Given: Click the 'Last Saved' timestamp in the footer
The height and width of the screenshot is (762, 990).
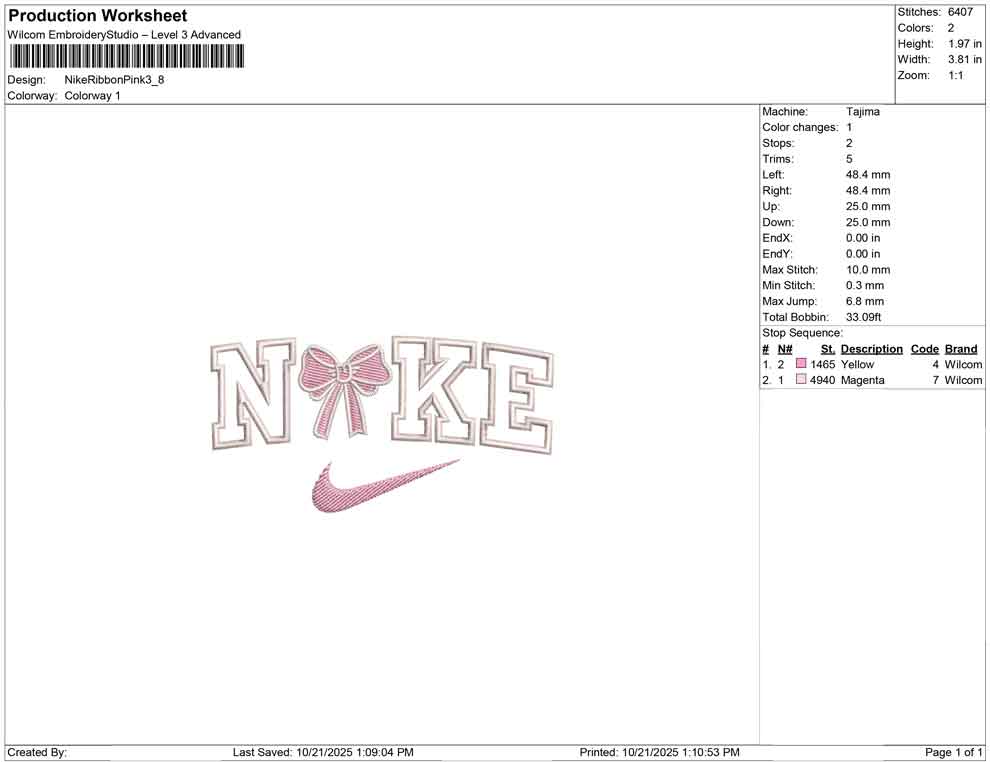Looking at the screenshot, I should 323,753.
